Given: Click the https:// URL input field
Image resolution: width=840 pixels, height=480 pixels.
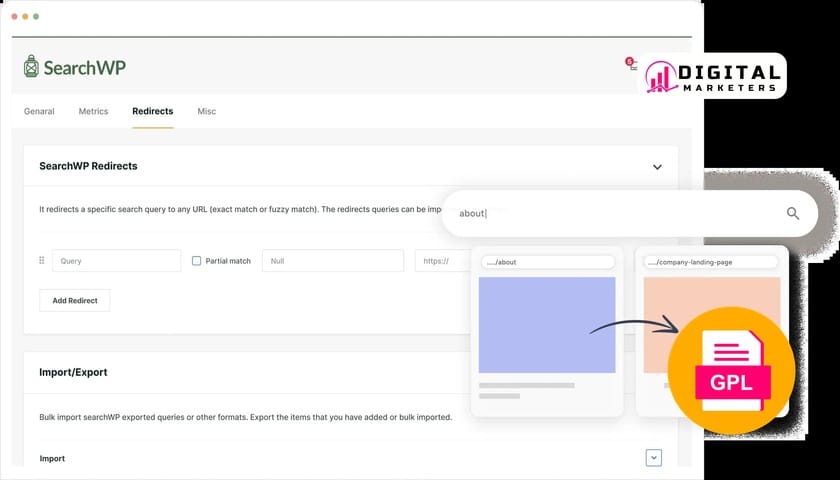Looking at the screenshot, I should [x=440, y=261].
